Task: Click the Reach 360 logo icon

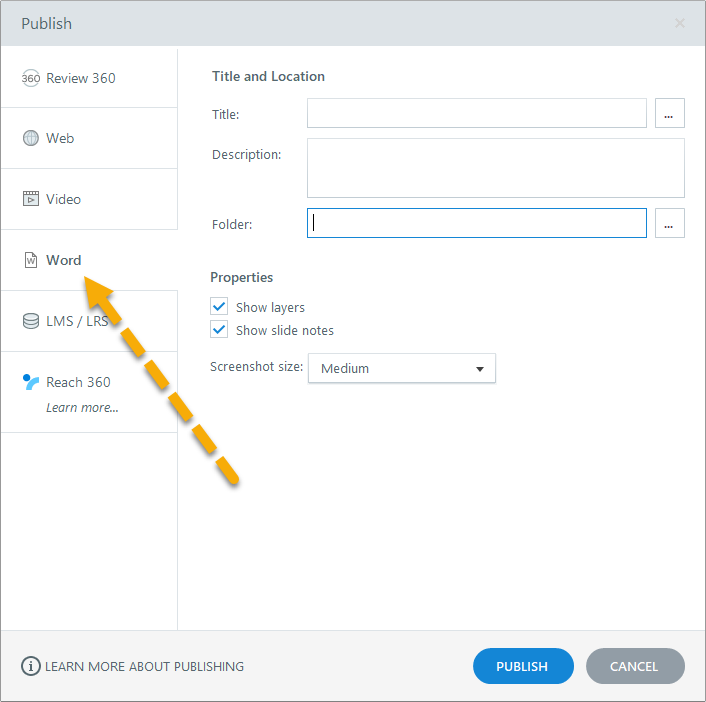Action: coord(31,382)
